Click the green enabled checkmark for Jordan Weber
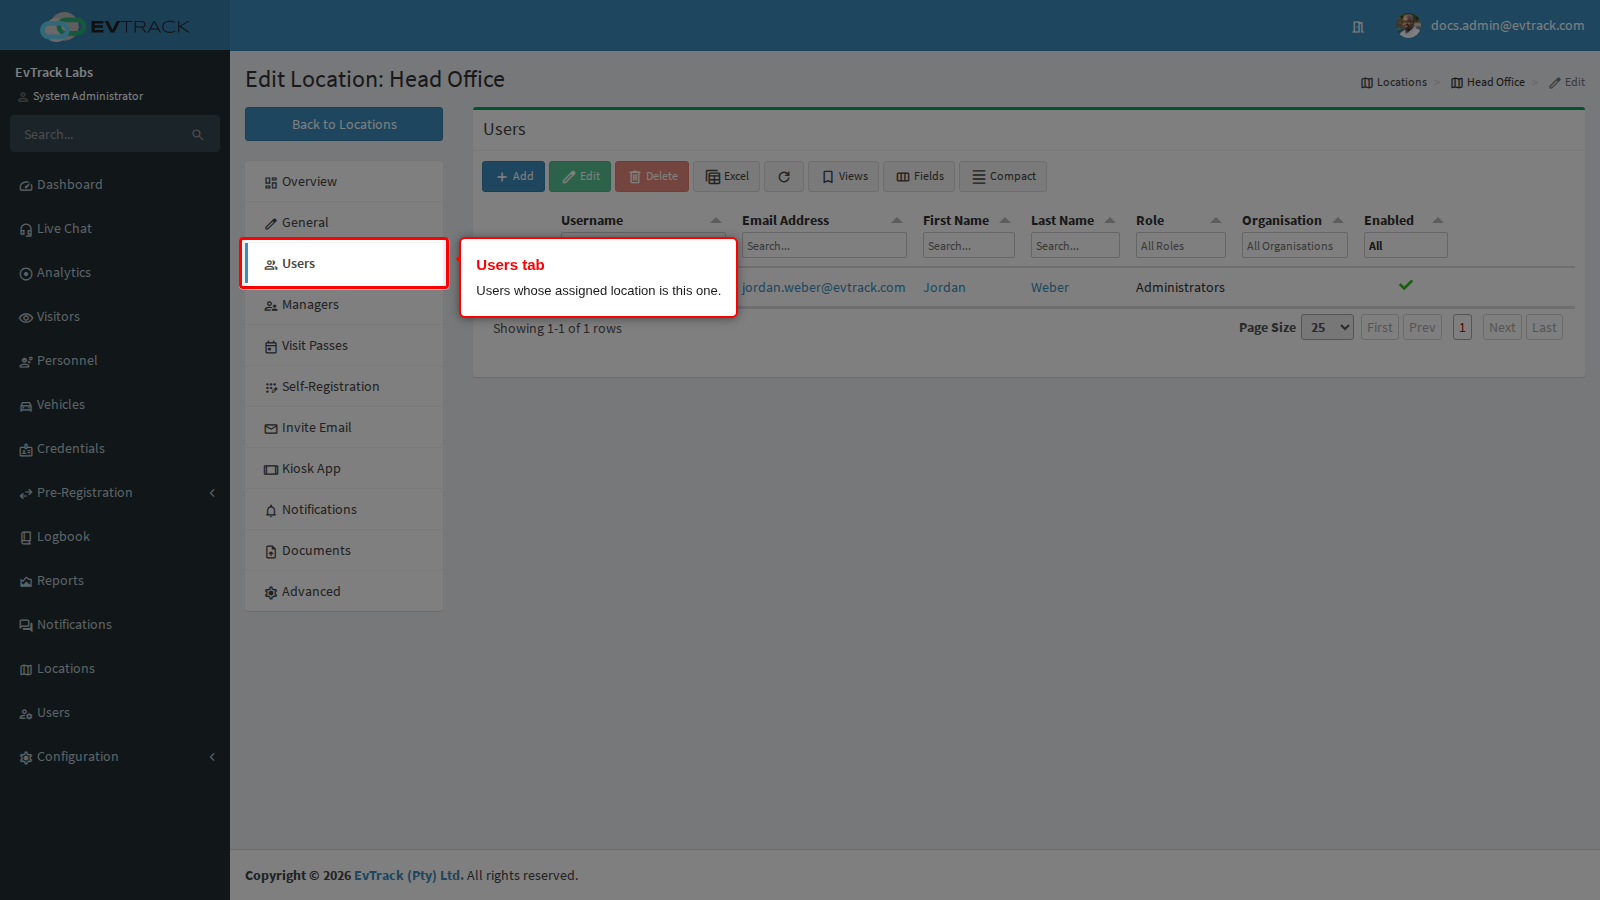Screen dimensions: 1600x900 1406,285
